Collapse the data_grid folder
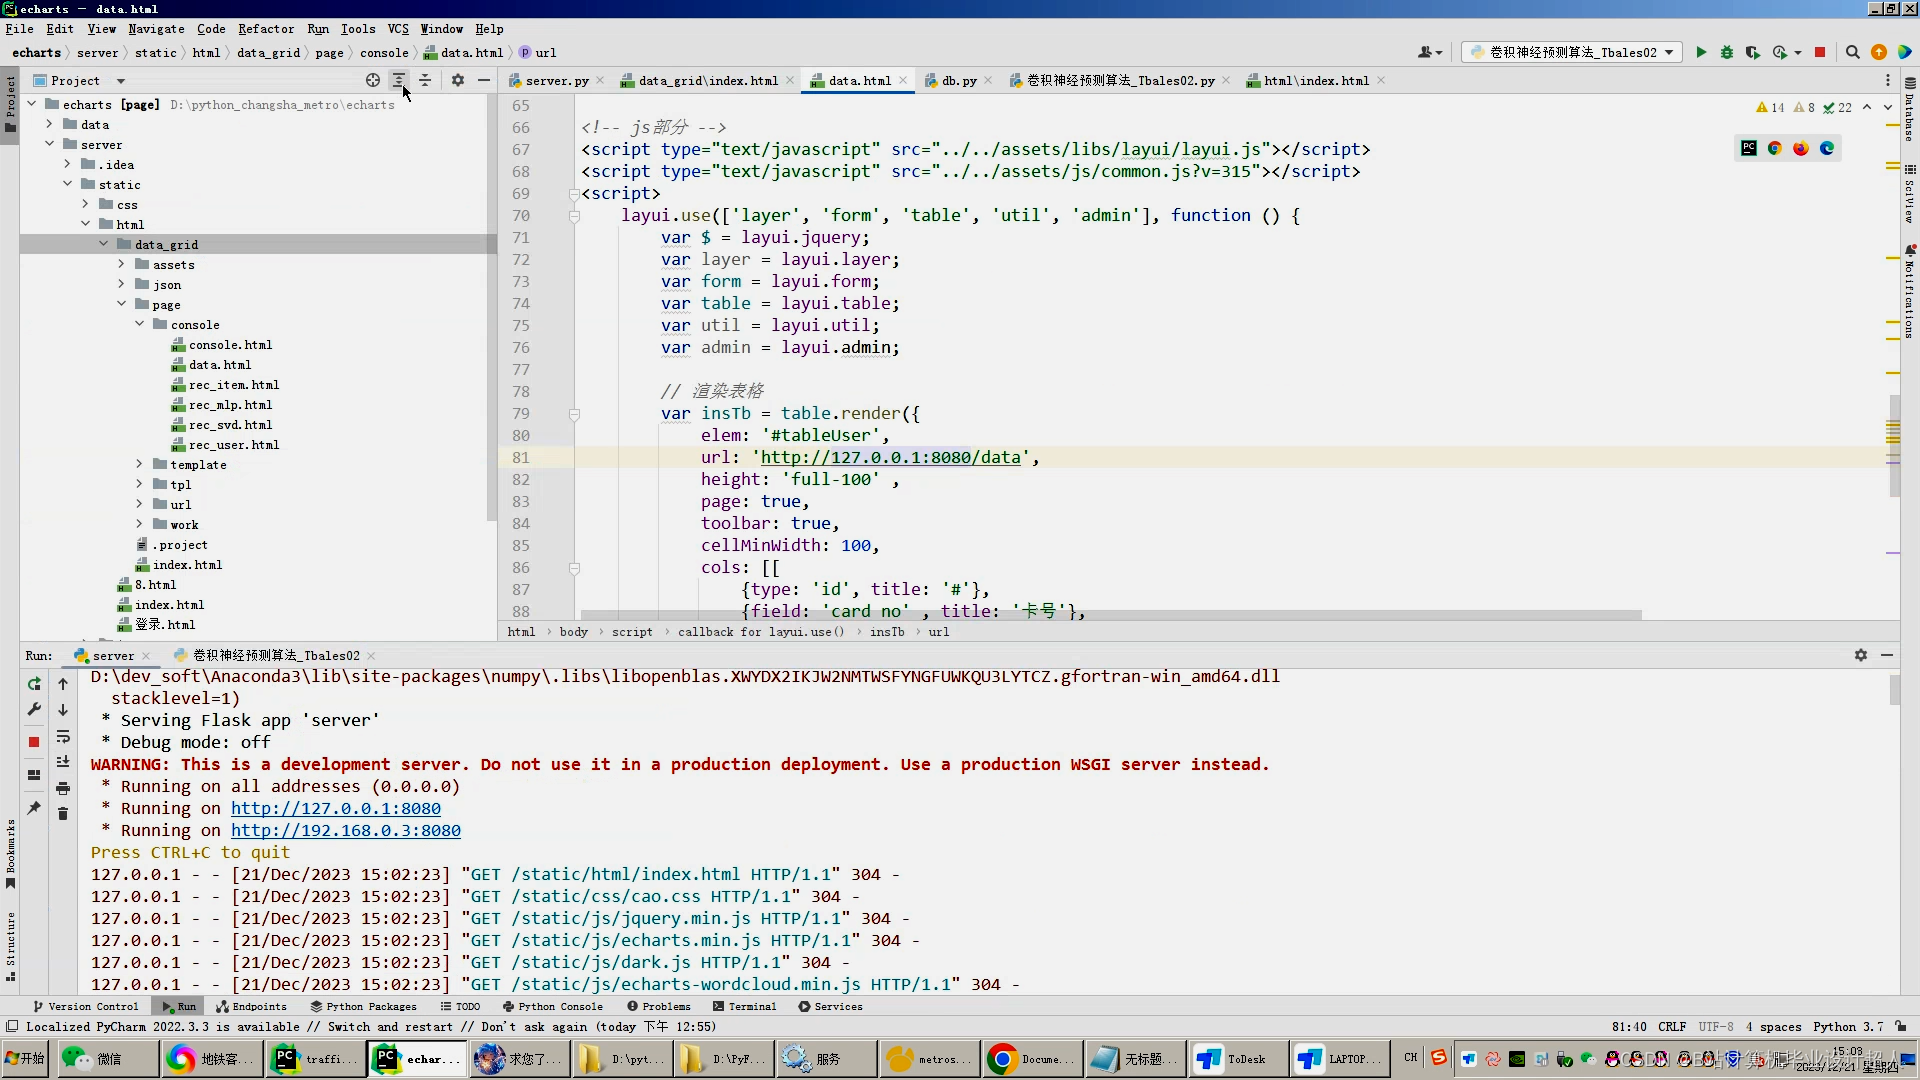 pyautogui.click(x=103, y=245)
